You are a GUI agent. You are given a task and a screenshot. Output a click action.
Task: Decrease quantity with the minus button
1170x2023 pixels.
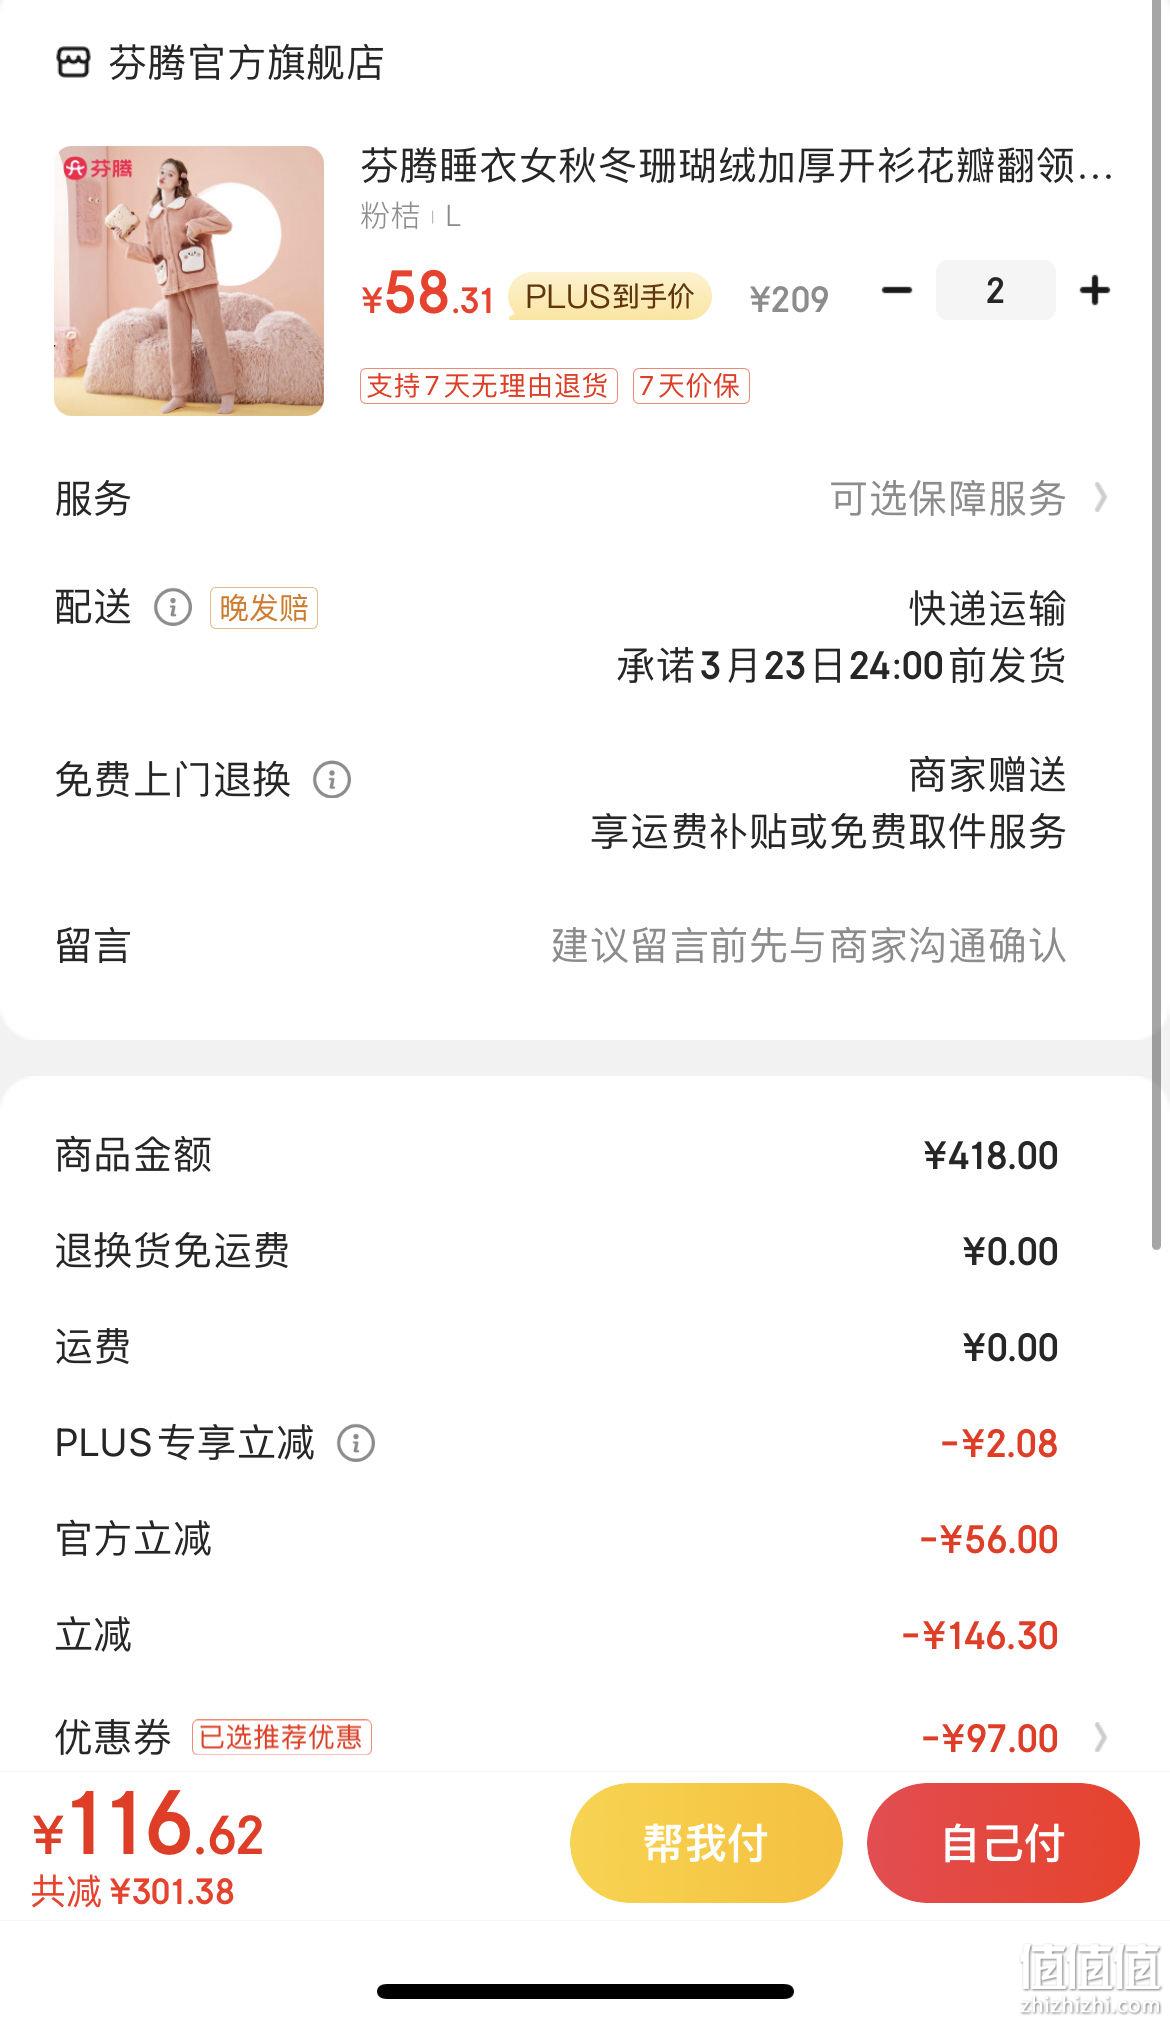(x=897, y=291)
